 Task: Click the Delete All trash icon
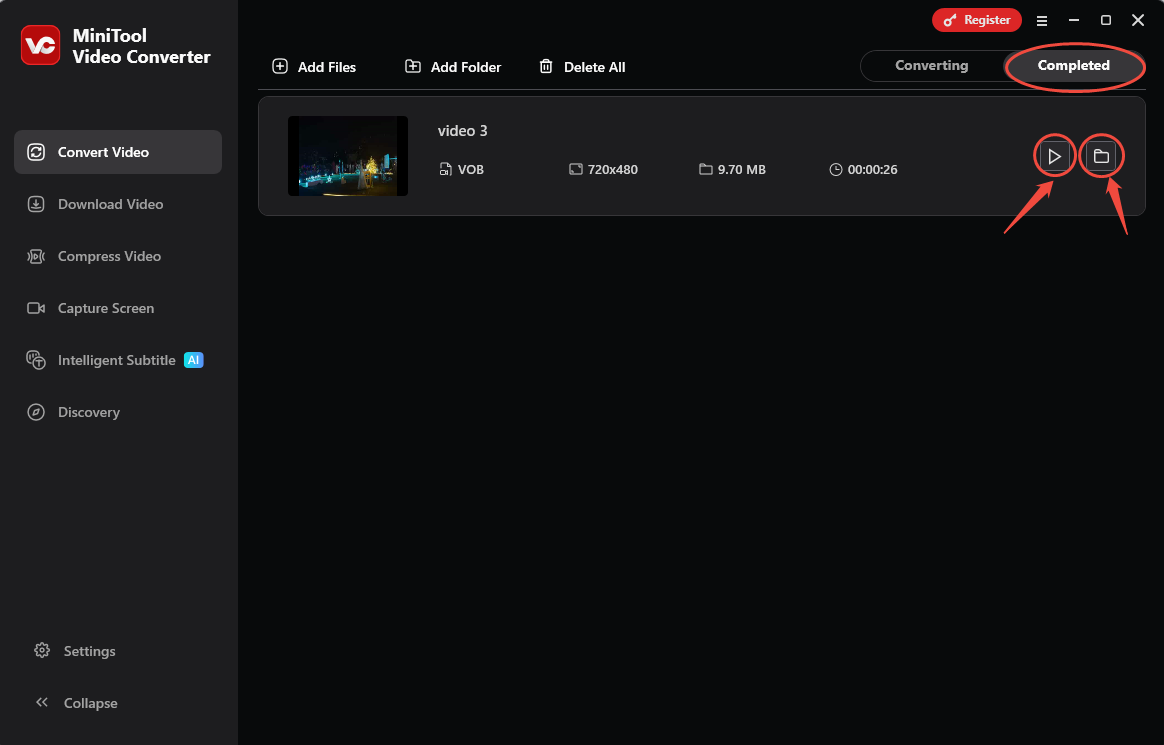[546, 66]
